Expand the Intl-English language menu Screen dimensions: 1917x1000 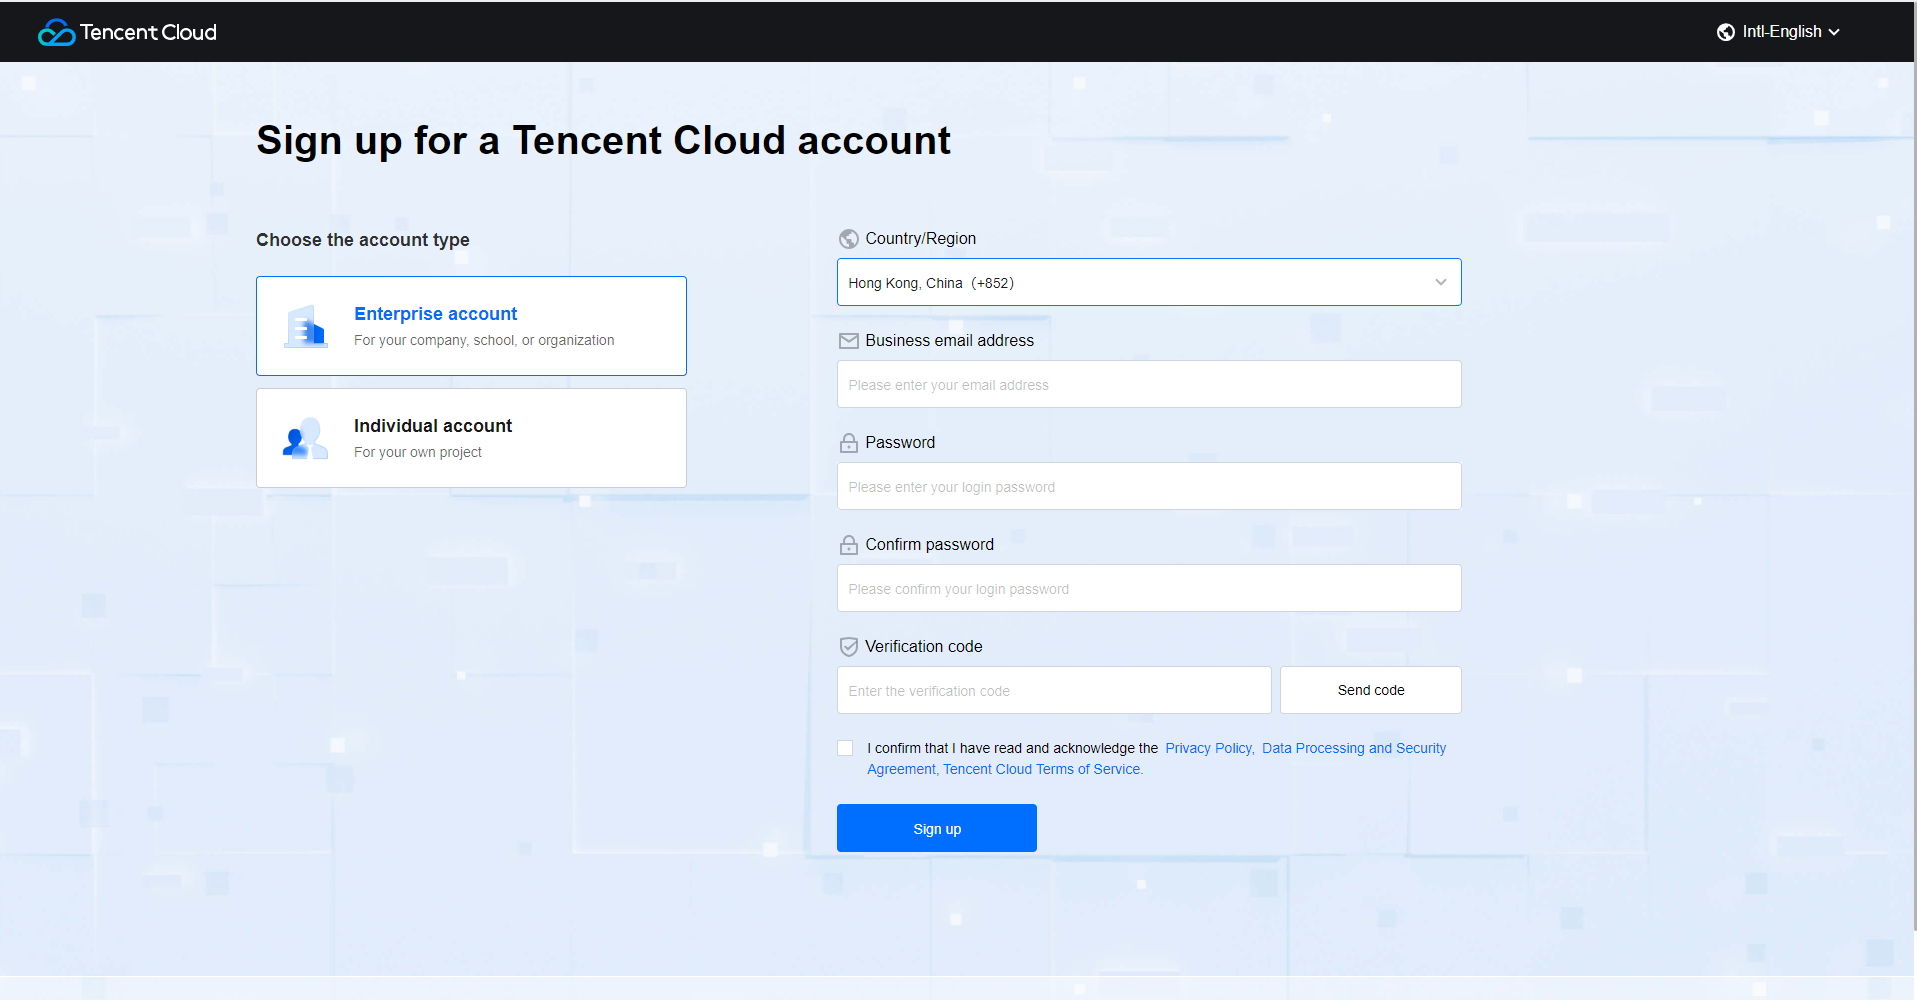pos(1781,32)
